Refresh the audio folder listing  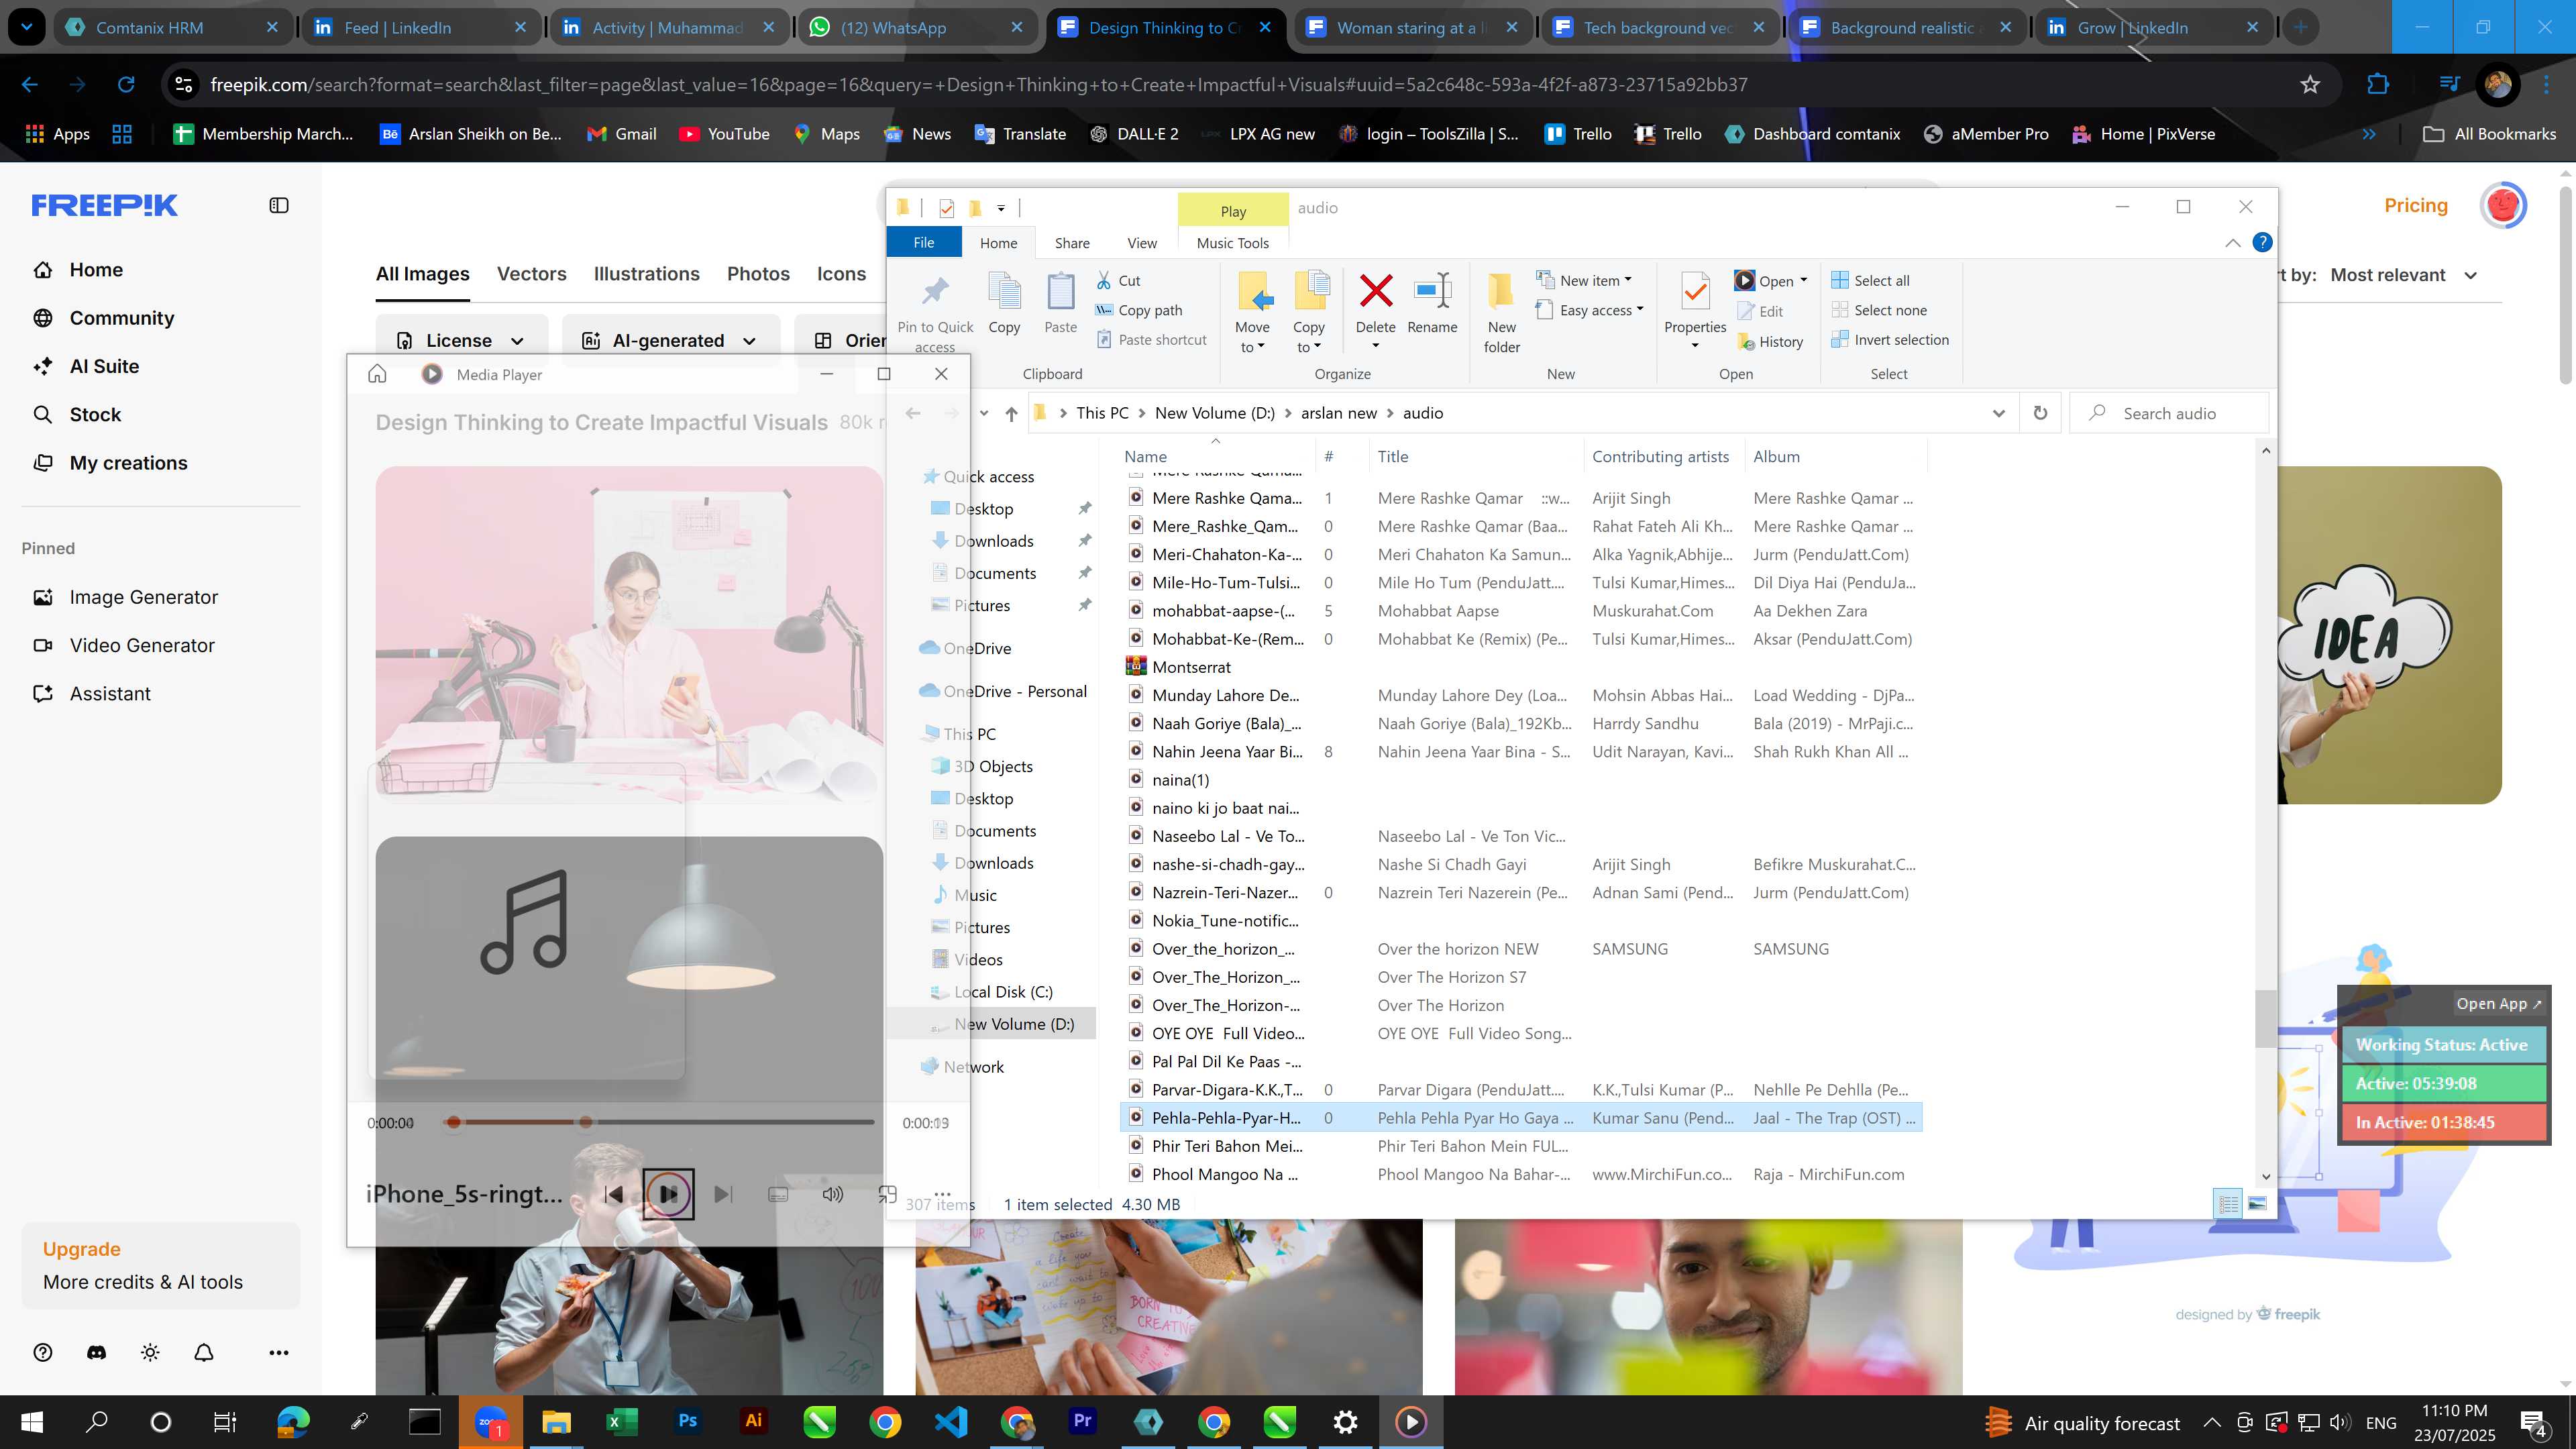point(2040,413)
